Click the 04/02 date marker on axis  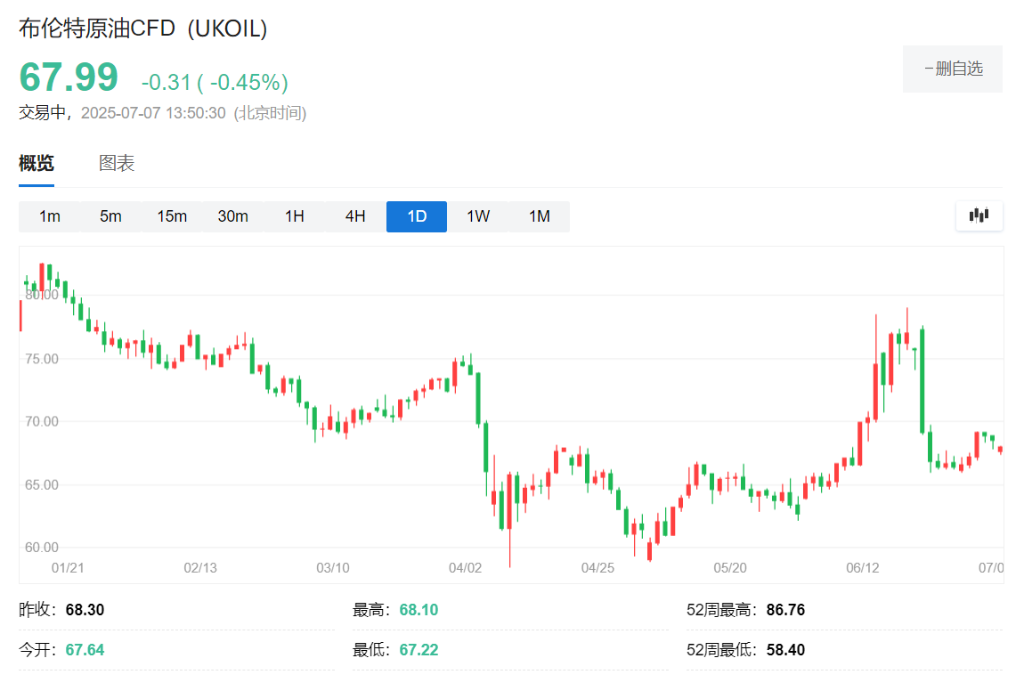click(x=465, y=568)
